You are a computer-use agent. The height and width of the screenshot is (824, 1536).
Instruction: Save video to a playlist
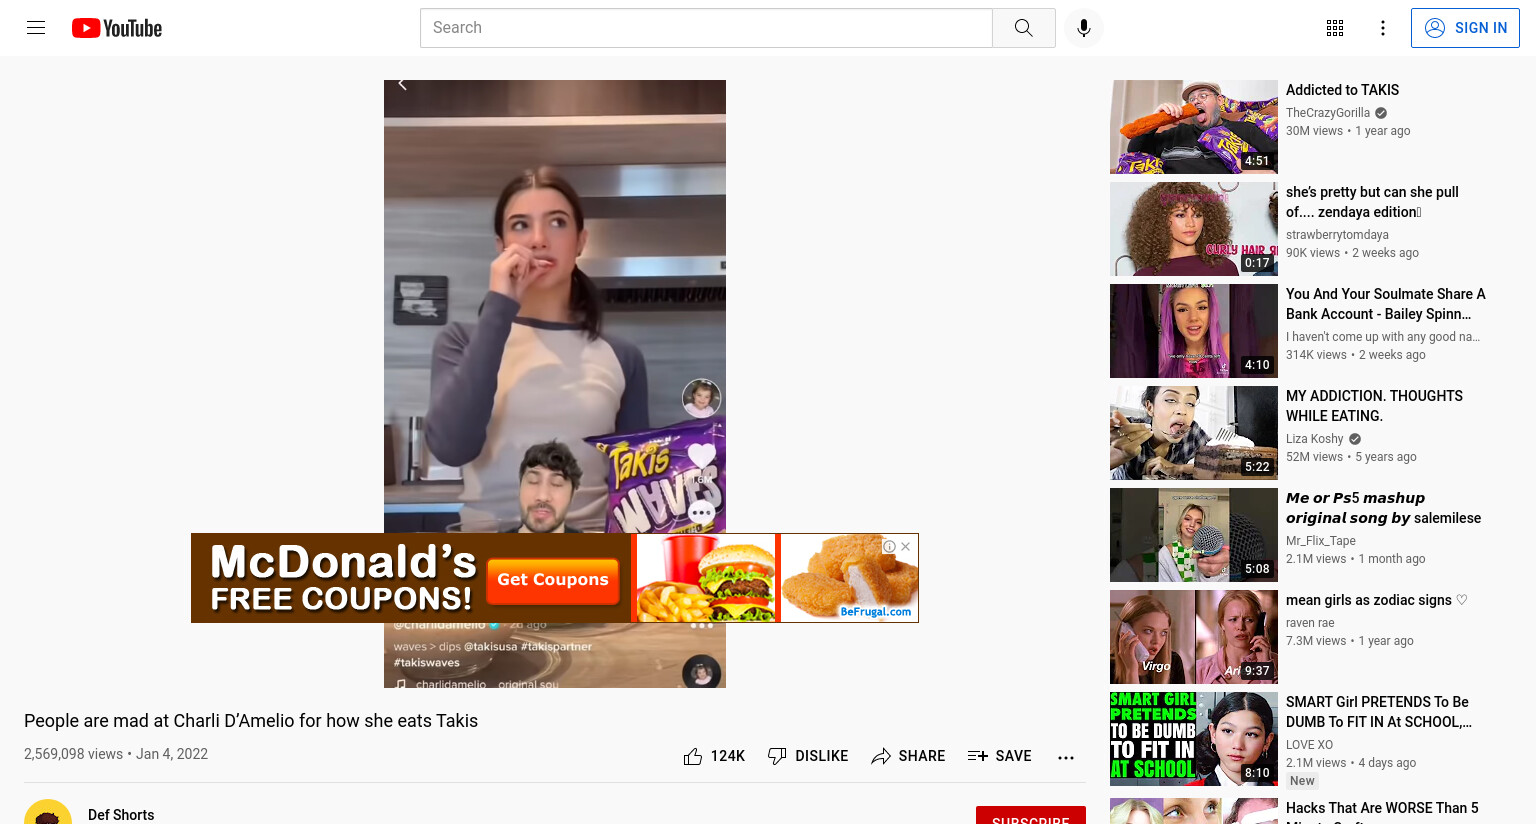[x=999, y=756]
